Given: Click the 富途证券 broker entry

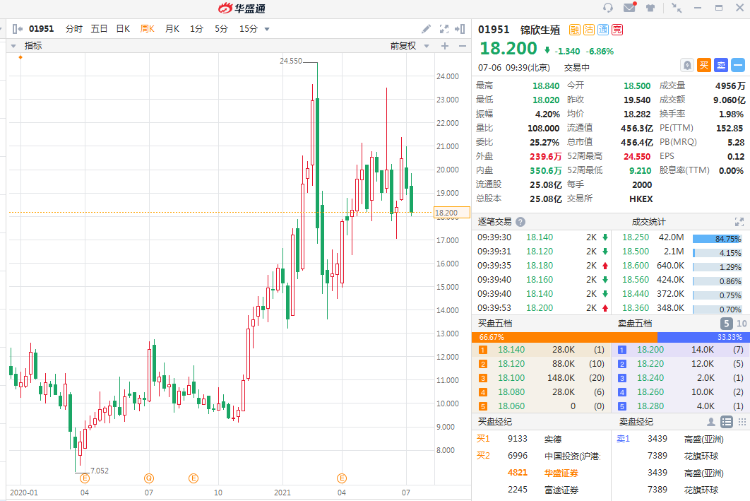Looking at the screenshot, I should pos(561,490).
